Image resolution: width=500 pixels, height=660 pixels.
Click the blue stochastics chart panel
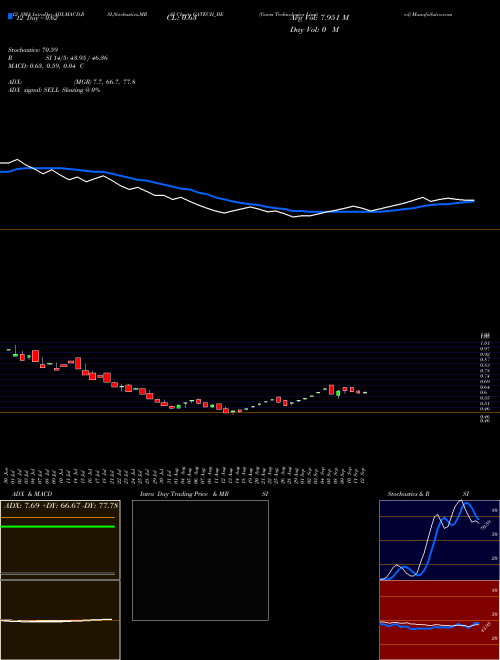[439, 540]
